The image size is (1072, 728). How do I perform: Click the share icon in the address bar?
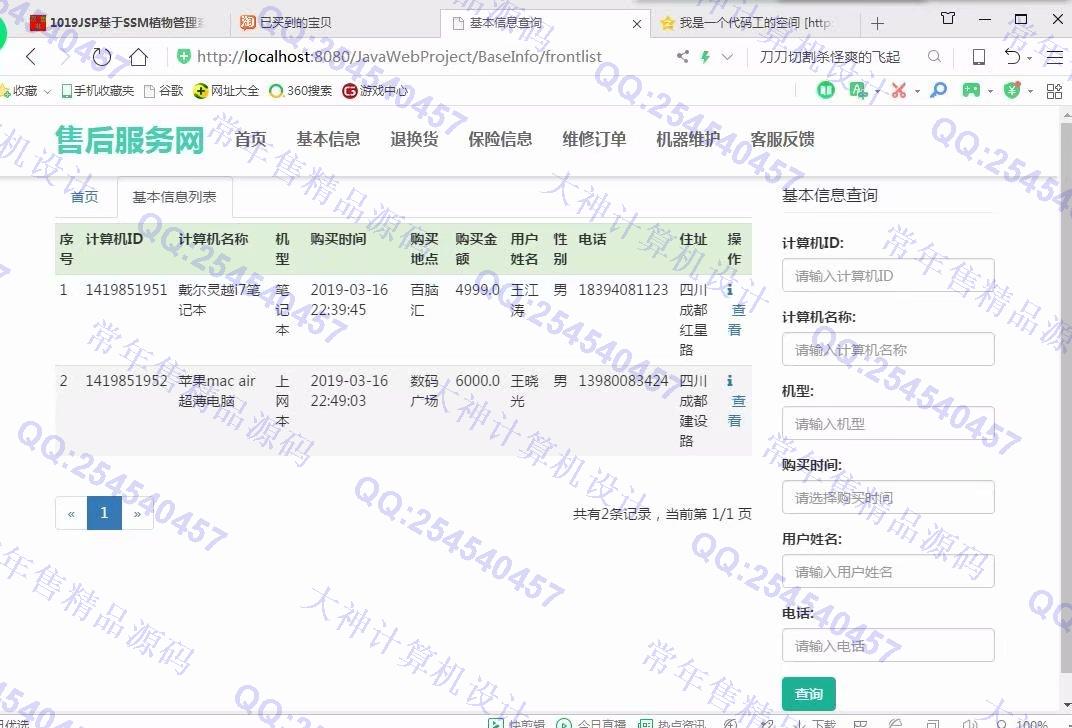click(x=682, y=57)
